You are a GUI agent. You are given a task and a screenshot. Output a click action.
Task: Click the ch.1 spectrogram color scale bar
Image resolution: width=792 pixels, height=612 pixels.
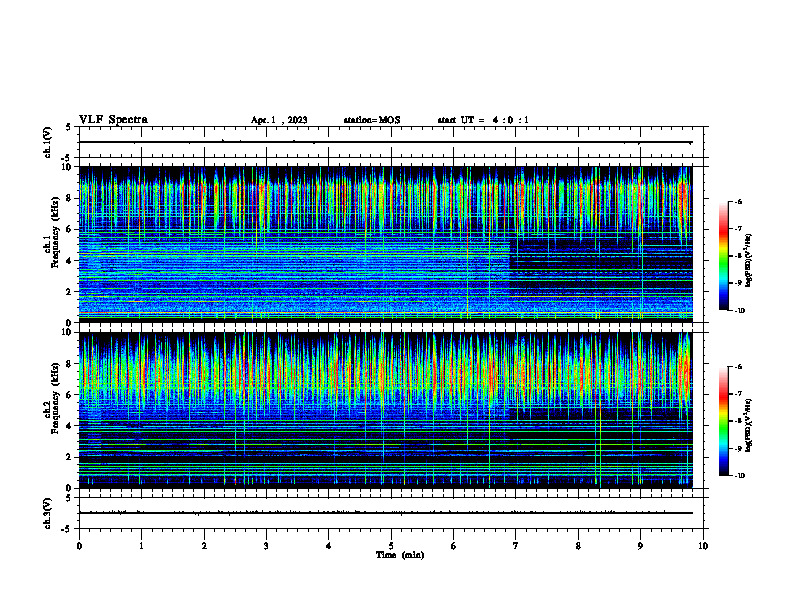coord(723,256)
